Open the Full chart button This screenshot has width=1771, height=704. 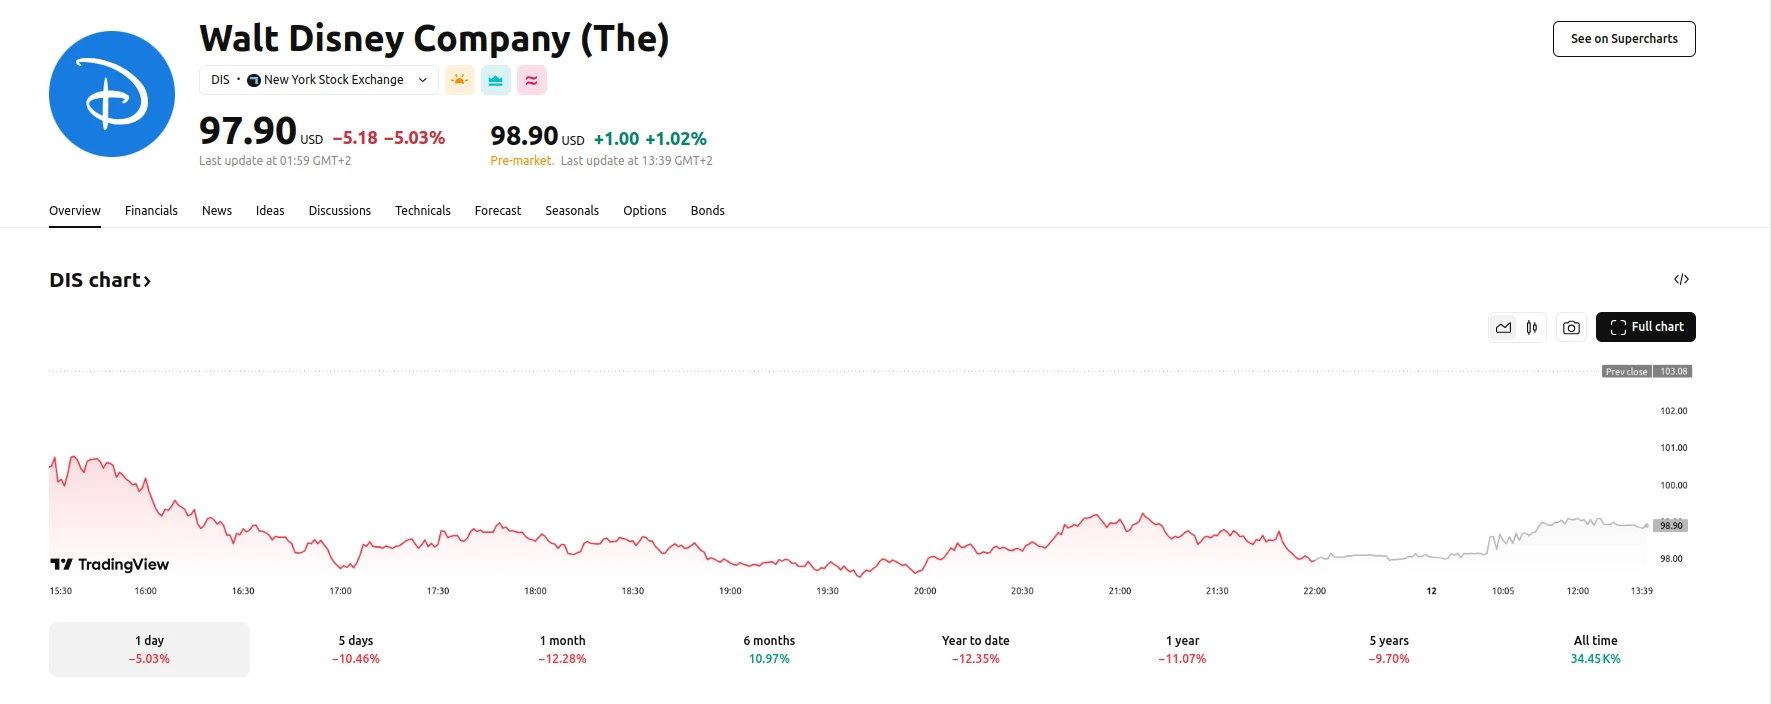(1645, 327)
